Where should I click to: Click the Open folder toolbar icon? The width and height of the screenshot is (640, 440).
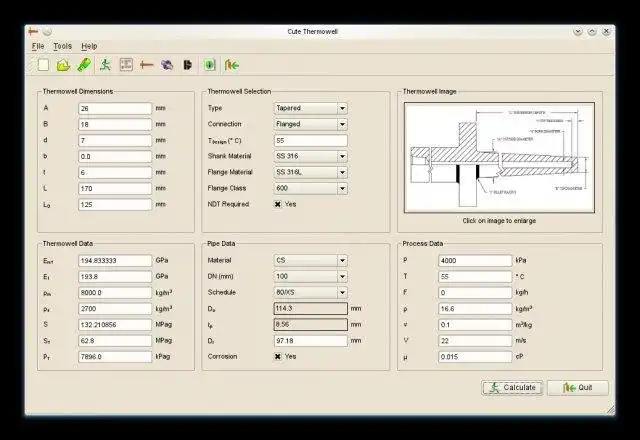click(63, 65)
